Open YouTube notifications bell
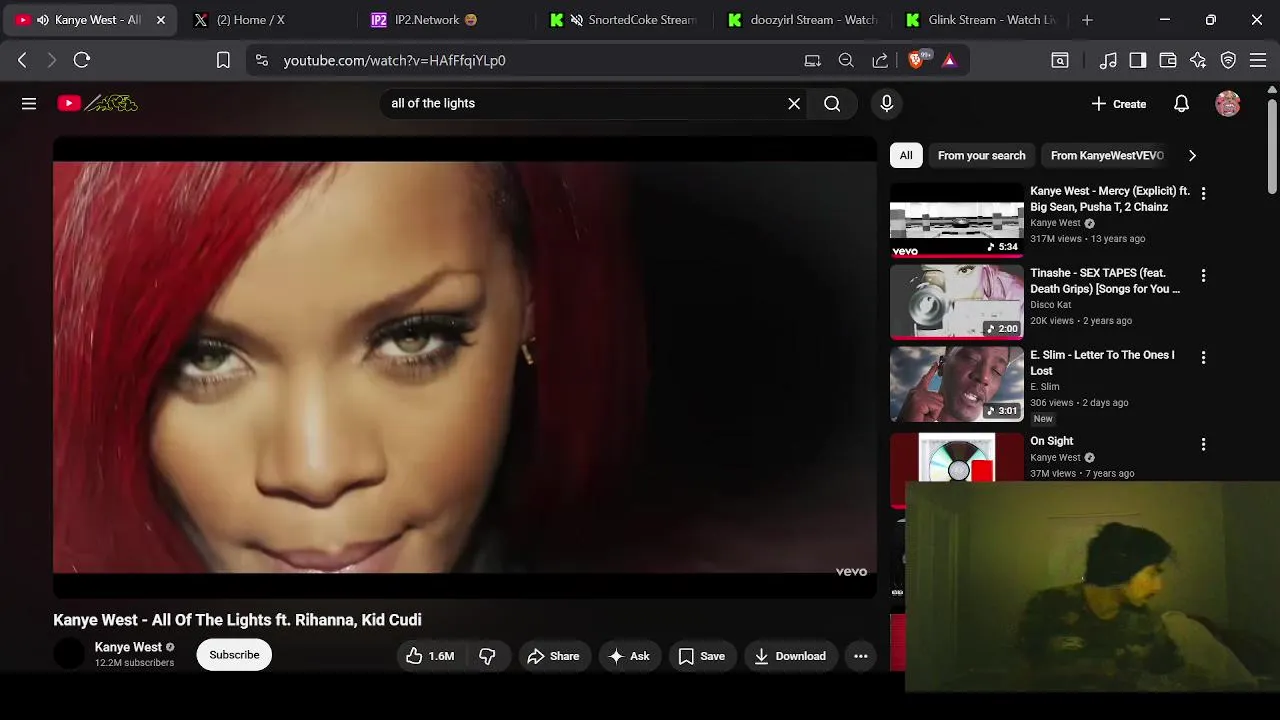1280x720 pixels. 1181,104
